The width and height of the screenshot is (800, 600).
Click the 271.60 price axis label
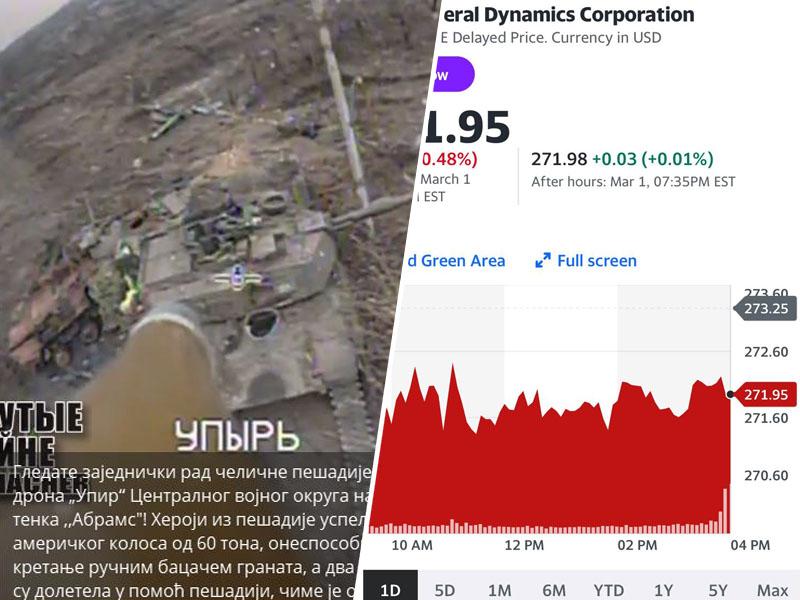coord(766,418)
